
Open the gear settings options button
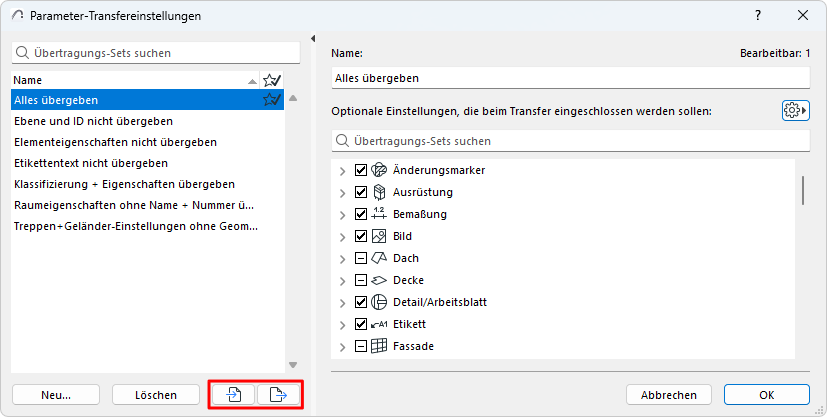[795, 110]
